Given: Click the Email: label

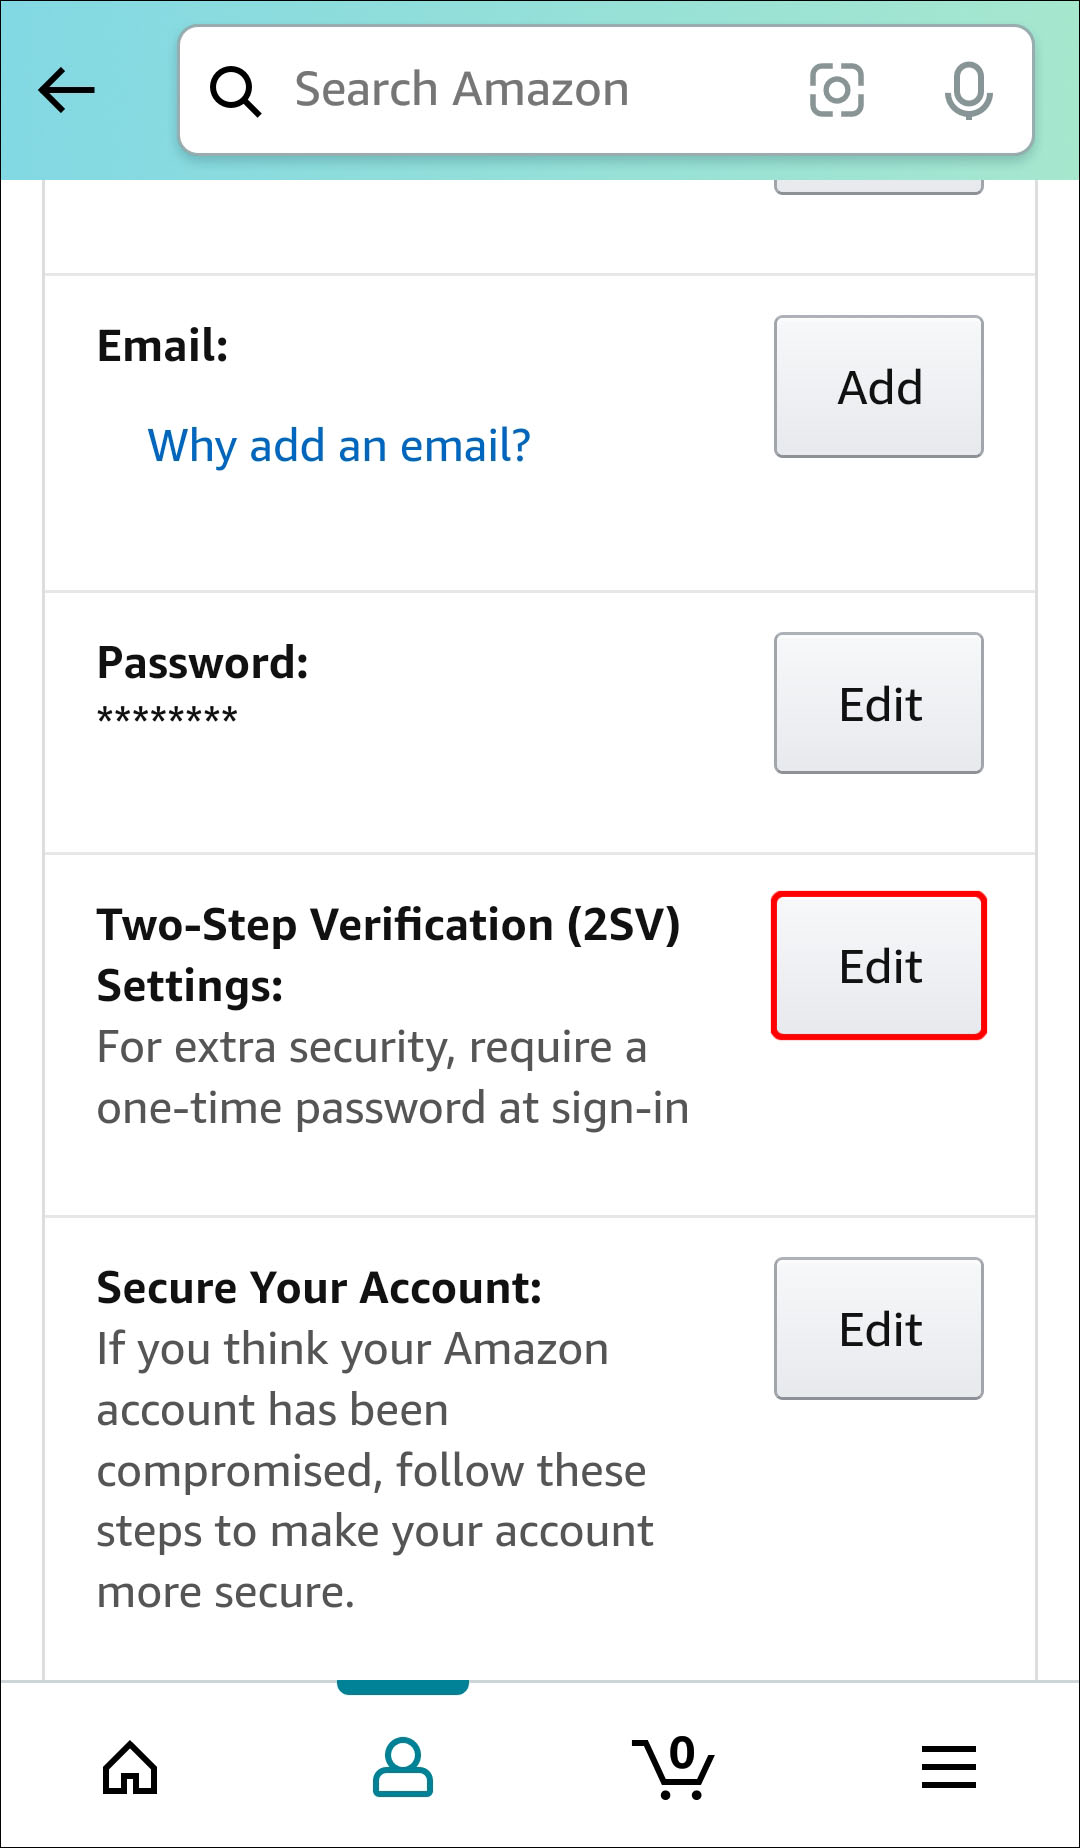Looking at the screenshot, I should click(x=163, y=346).
